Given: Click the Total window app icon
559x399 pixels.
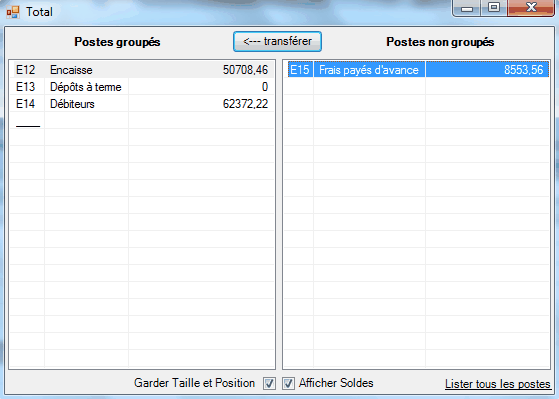Looking at the screenshot, I should pyautogui.click(x=13, y=12).
